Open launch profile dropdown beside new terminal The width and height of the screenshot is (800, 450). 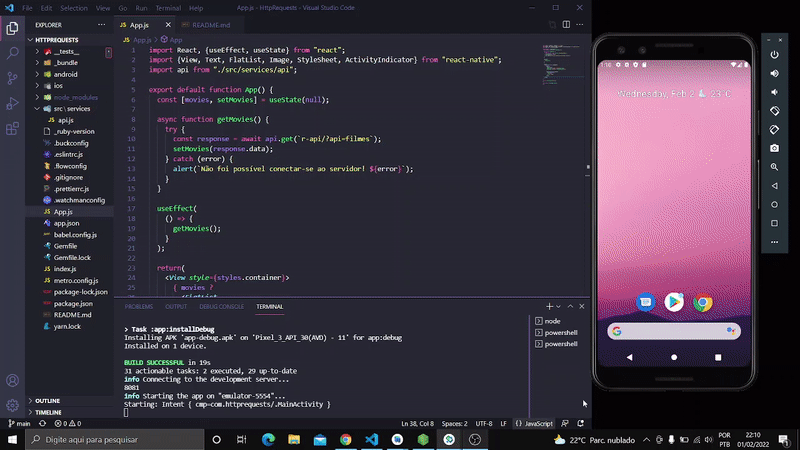point(558,307)
